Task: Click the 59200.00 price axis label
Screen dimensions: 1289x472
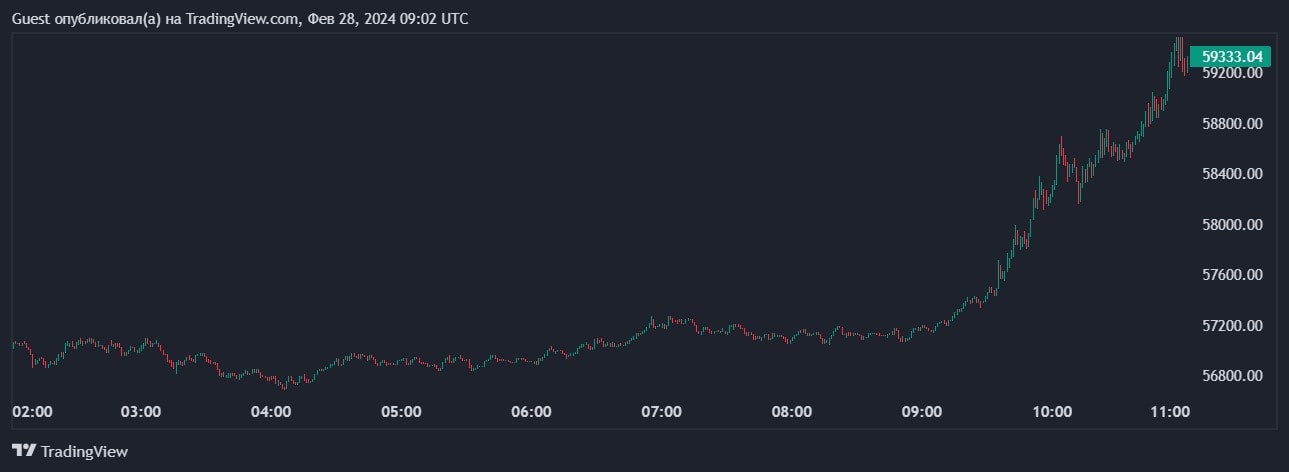Action: pyautogui.click(x=1233, y=73)
